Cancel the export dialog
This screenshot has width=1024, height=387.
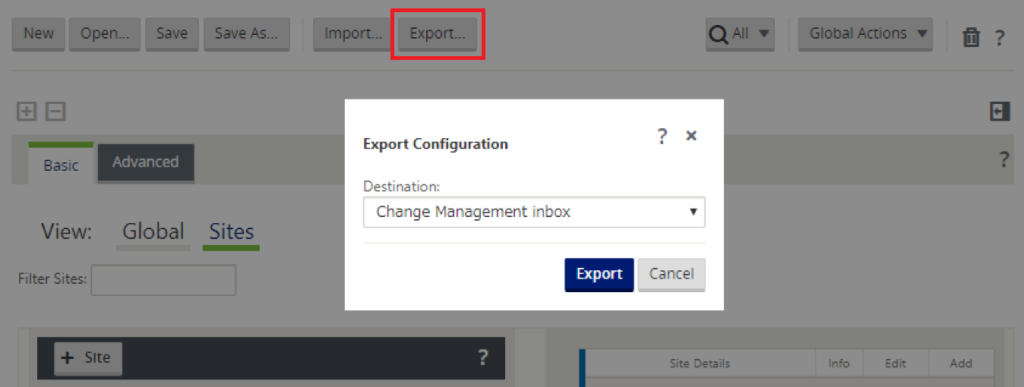pos(671,274)
